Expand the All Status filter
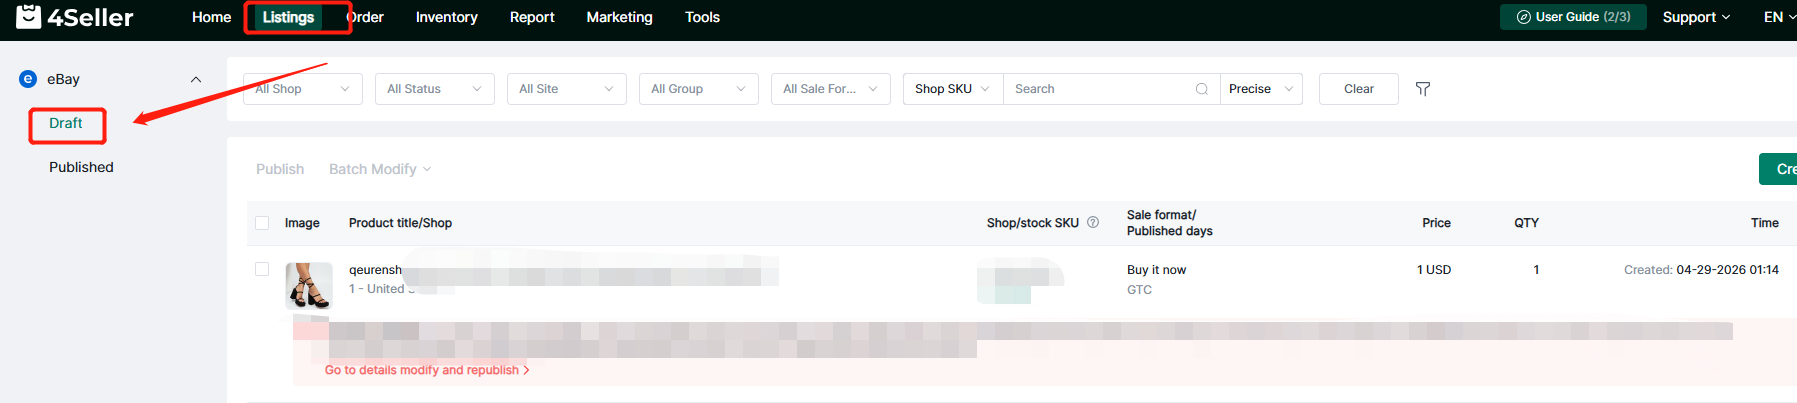Screen dimensions: 1797x403 (x=434, y=89)
